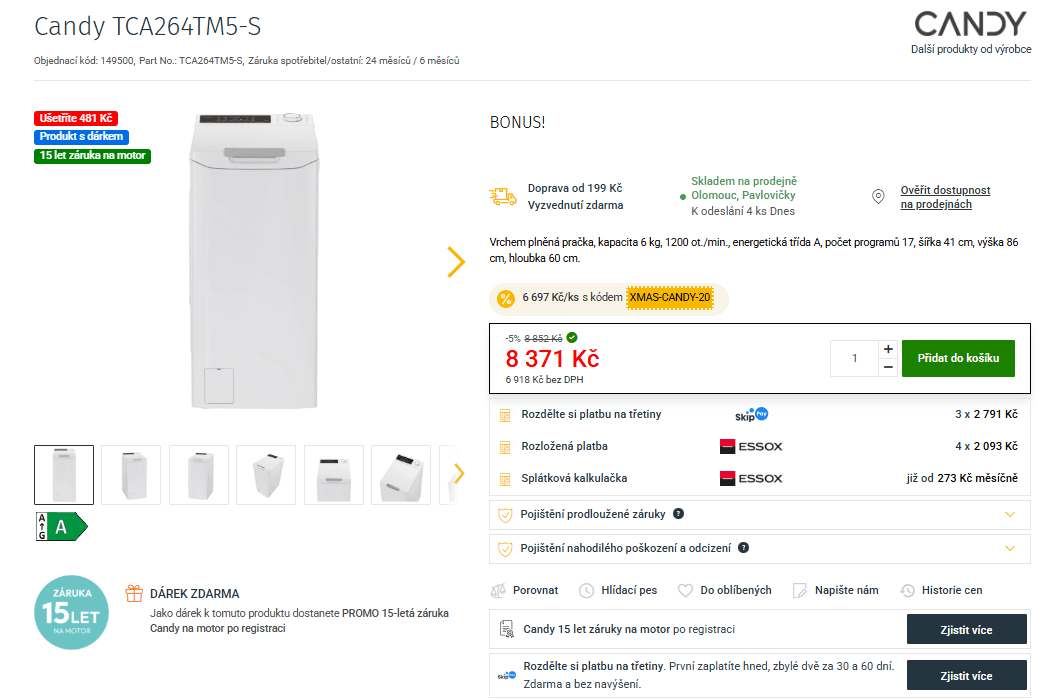The image size is (1064, 700).
Task: Expand Pojištění nahodilého poškození a odcizení
Action: (1009, 549)
